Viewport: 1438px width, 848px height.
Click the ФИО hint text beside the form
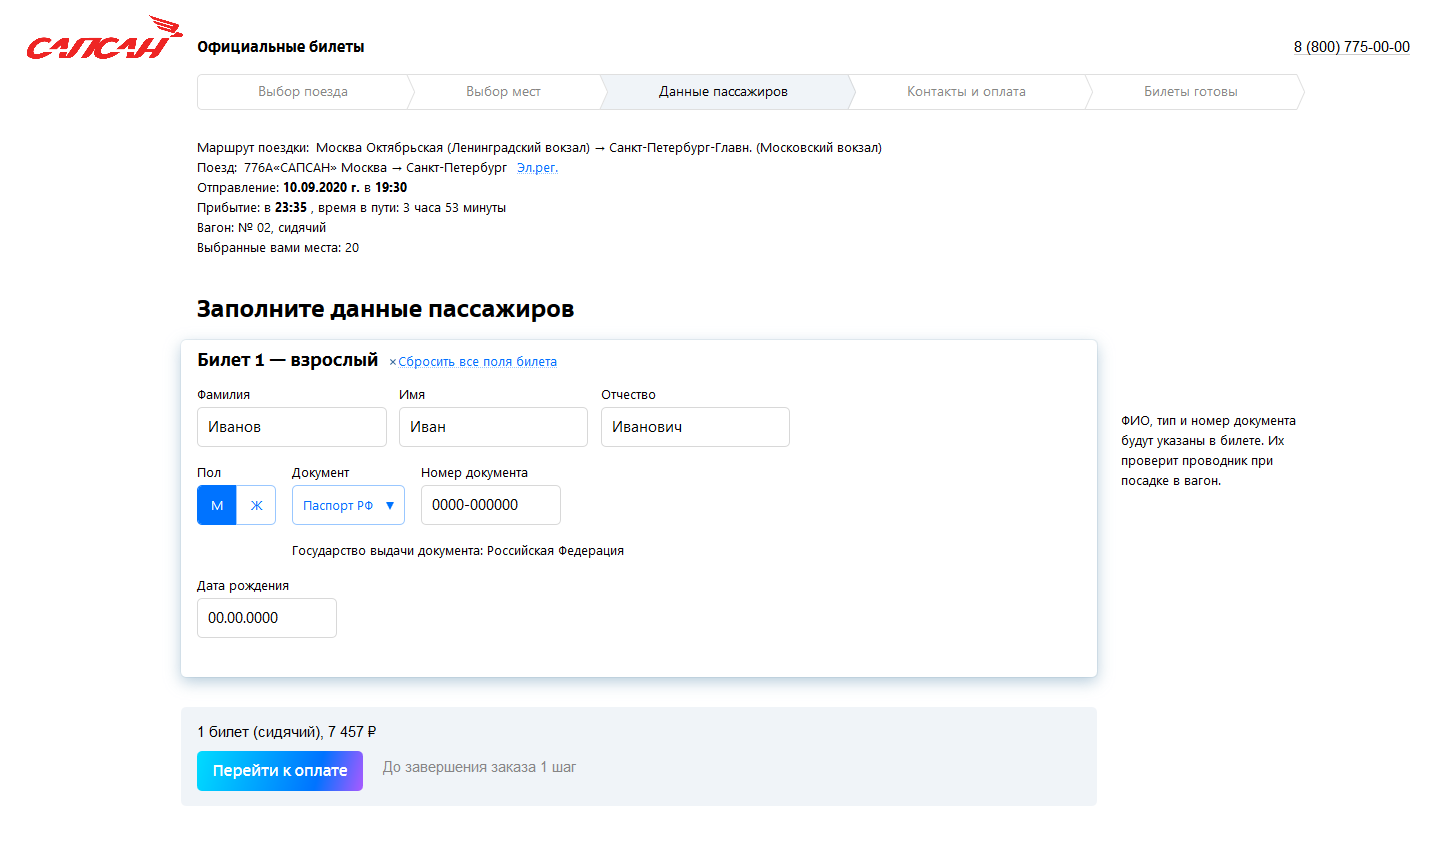point(1208,451)
